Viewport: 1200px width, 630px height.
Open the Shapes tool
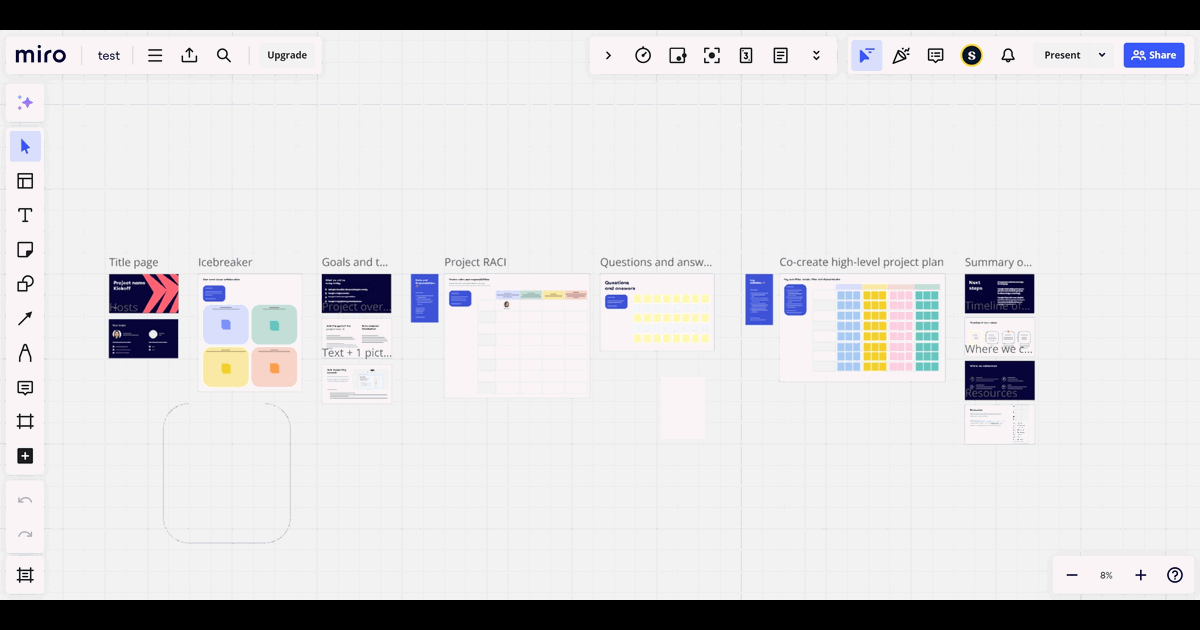tap(25, 284)
